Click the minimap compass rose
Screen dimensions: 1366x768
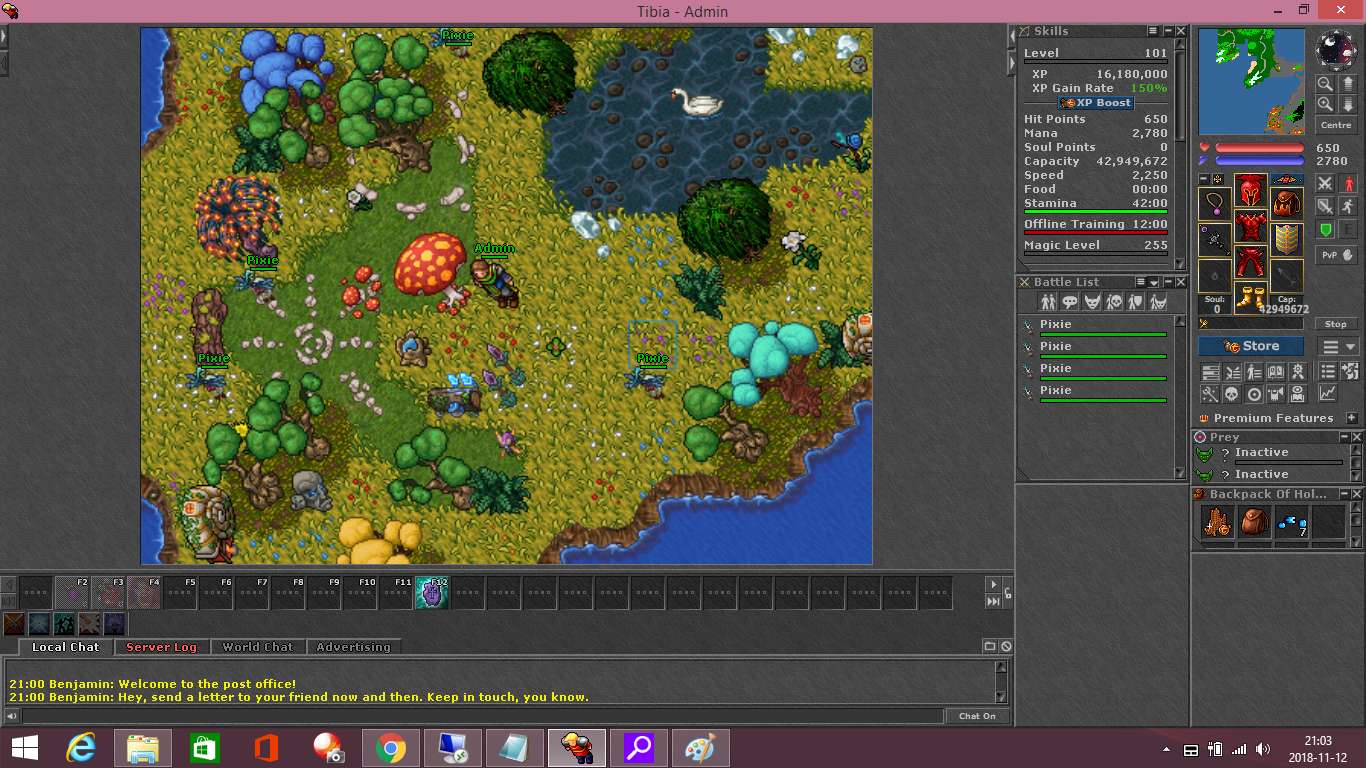[1337, 49]
